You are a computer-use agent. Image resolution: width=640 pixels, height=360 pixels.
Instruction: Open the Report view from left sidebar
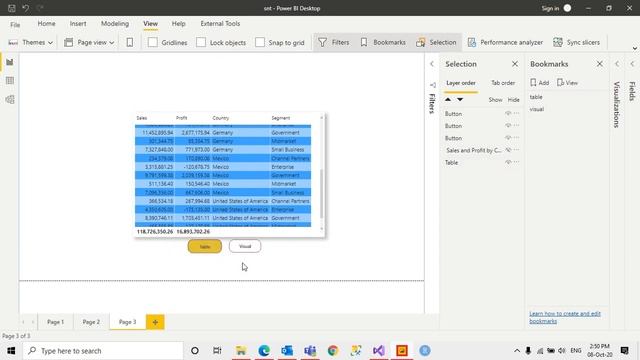10,62
